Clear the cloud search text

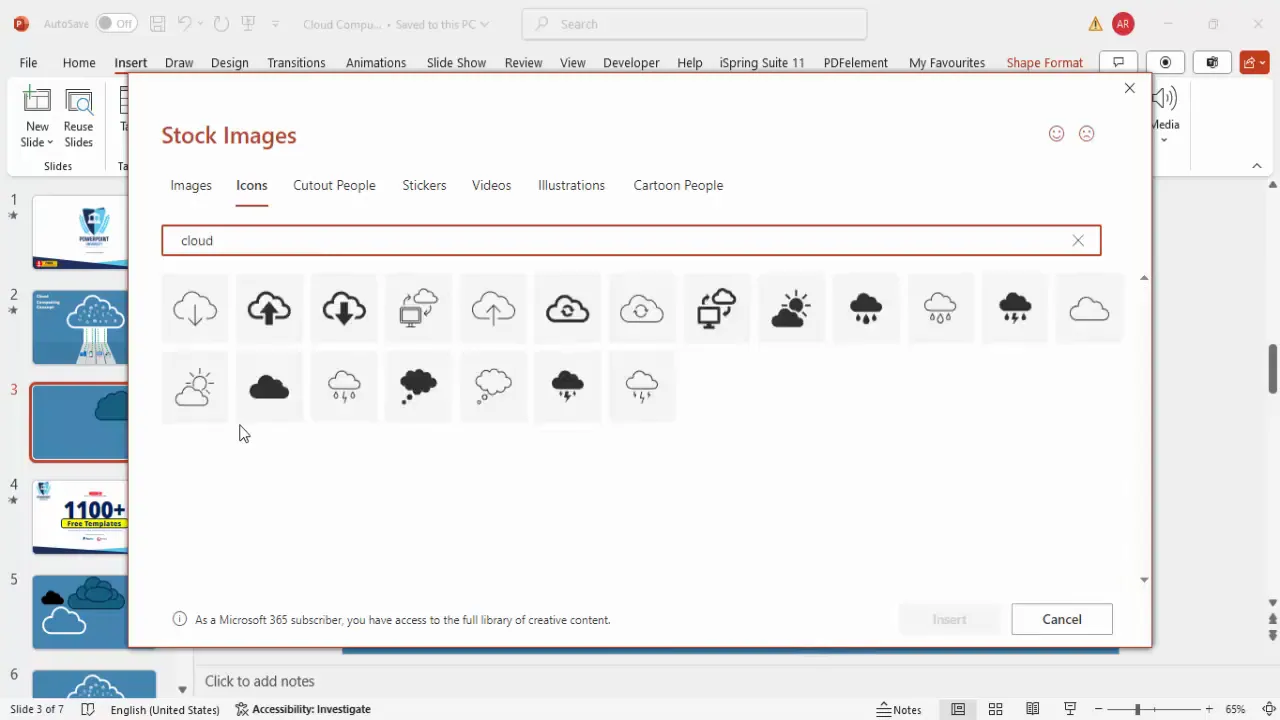click(x=1078, y=240)
